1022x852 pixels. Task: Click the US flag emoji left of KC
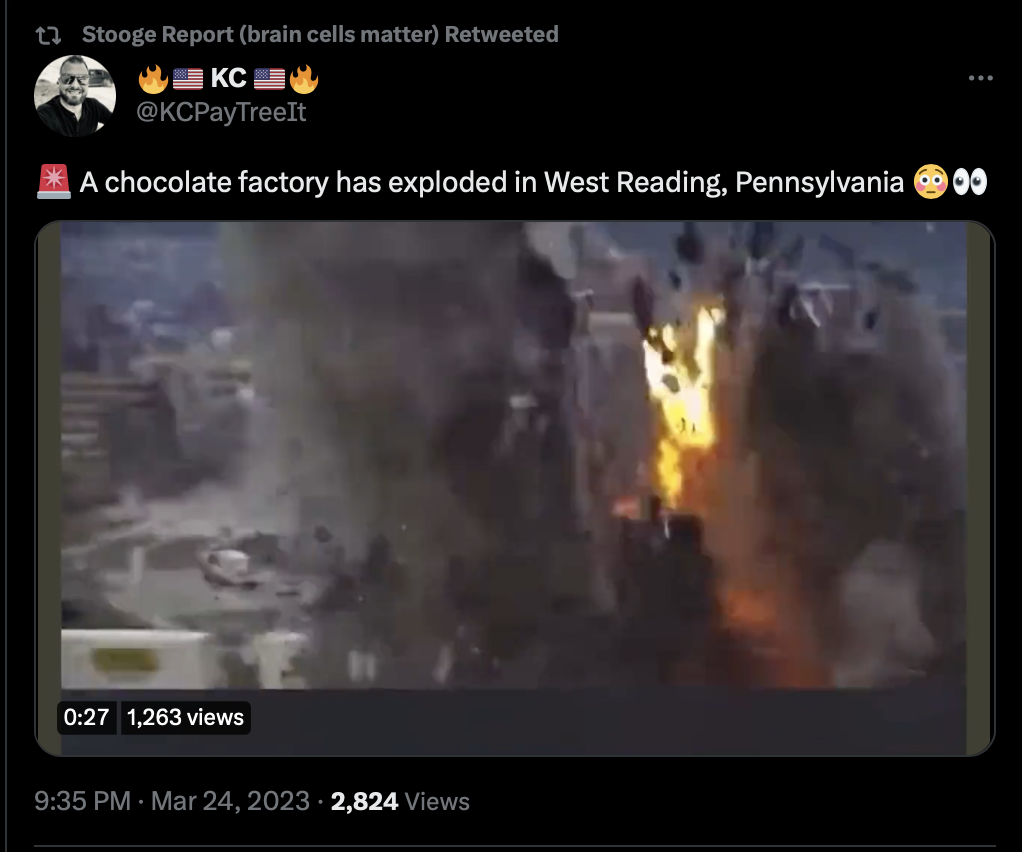point(188,79)
